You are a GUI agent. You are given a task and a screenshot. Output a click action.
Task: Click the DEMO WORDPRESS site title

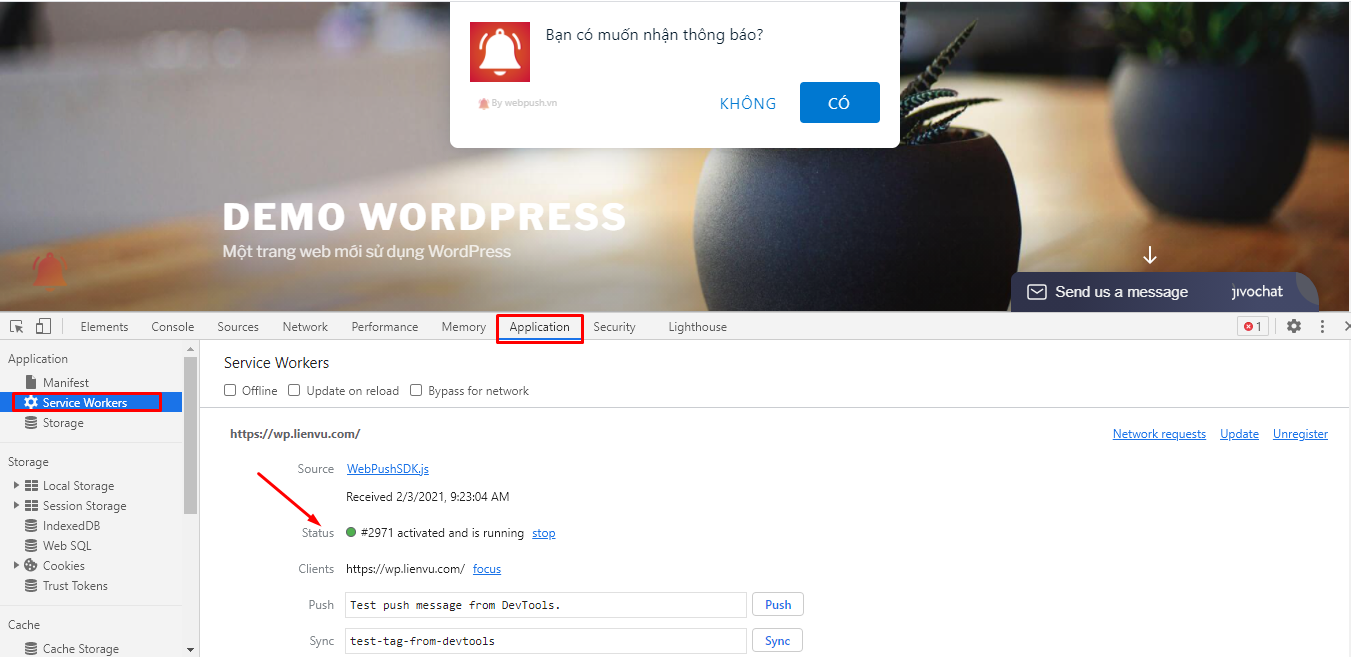[424, 217]
